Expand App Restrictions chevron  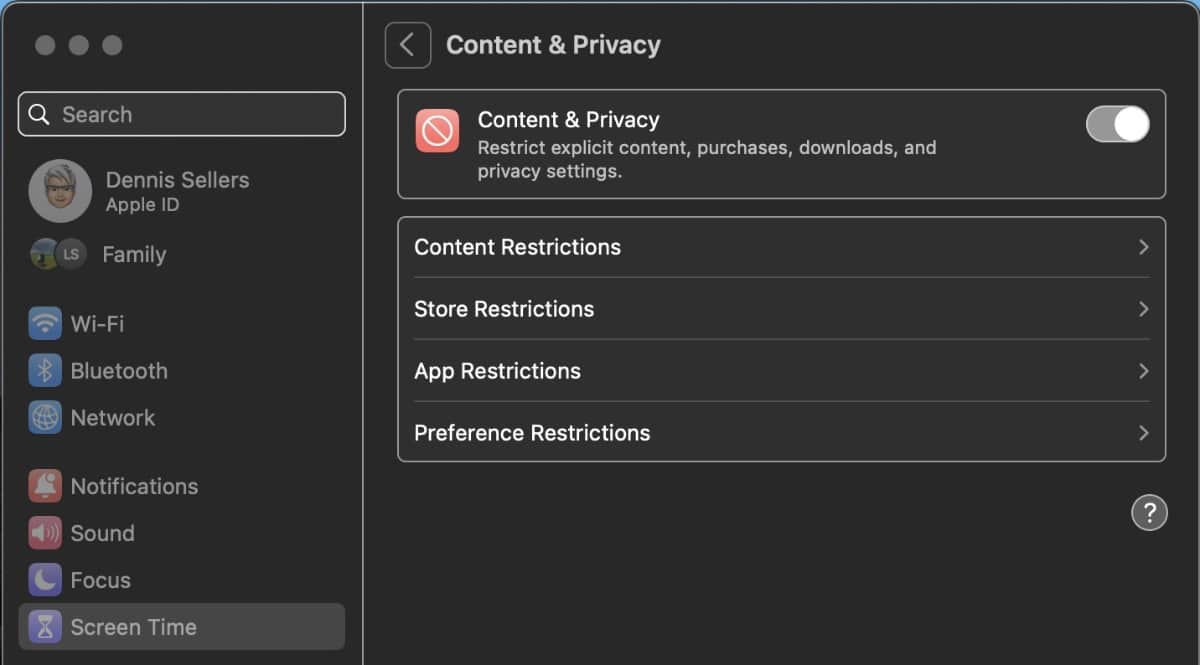(1143, 371)
